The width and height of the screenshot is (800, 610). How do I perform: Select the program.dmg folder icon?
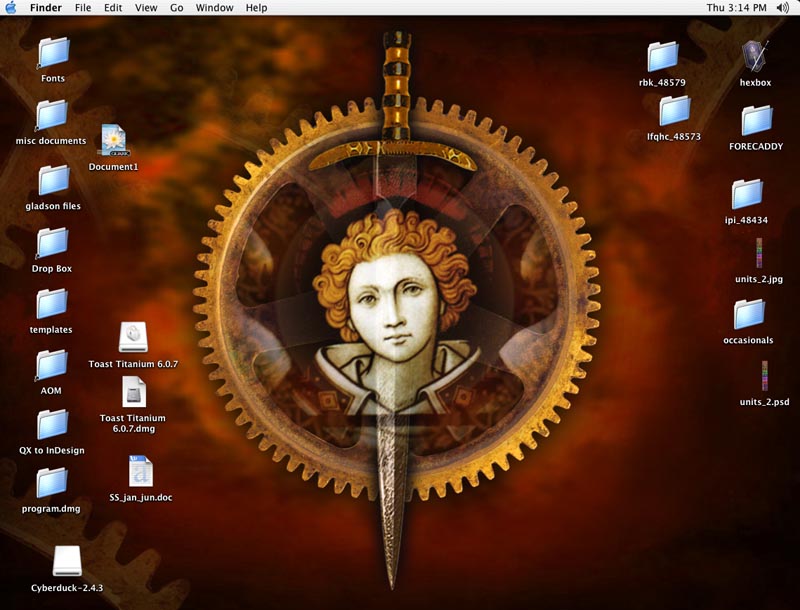click(51, 483)
